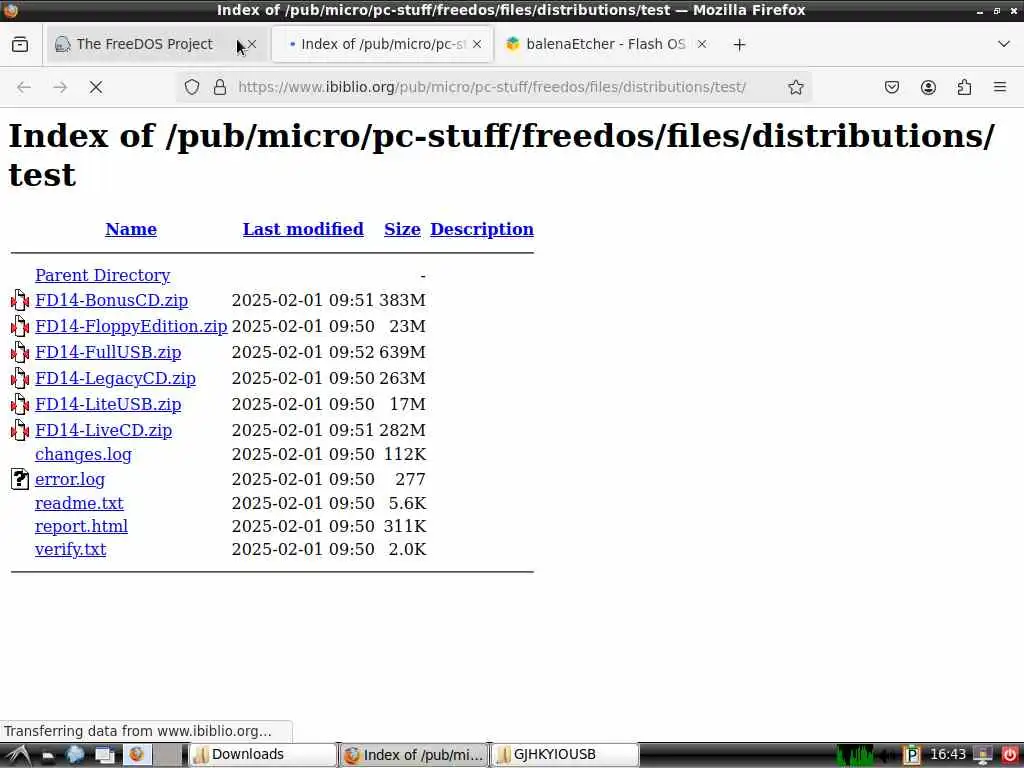Open the verify.txt link
This screenshot has height=768, width=1024.
[x=71, y=549]
